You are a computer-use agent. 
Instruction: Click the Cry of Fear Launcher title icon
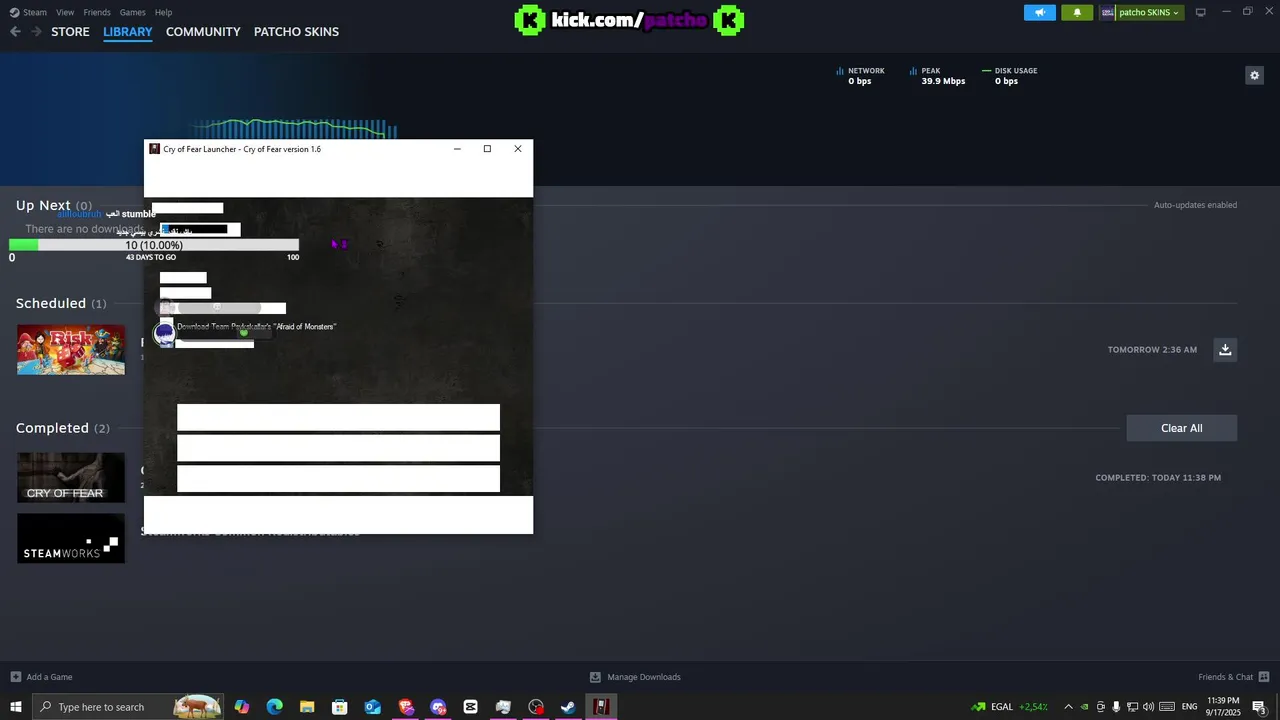coord(155,149)
